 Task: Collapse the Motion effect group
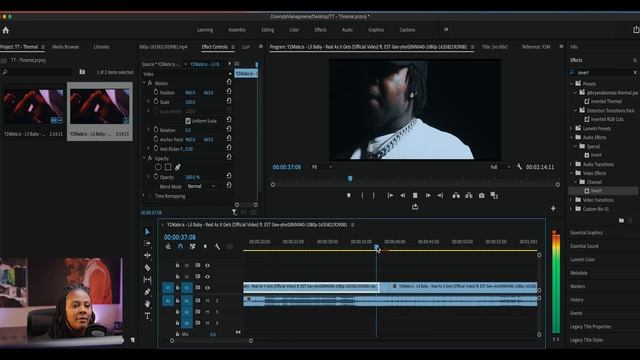coord(144,83)
